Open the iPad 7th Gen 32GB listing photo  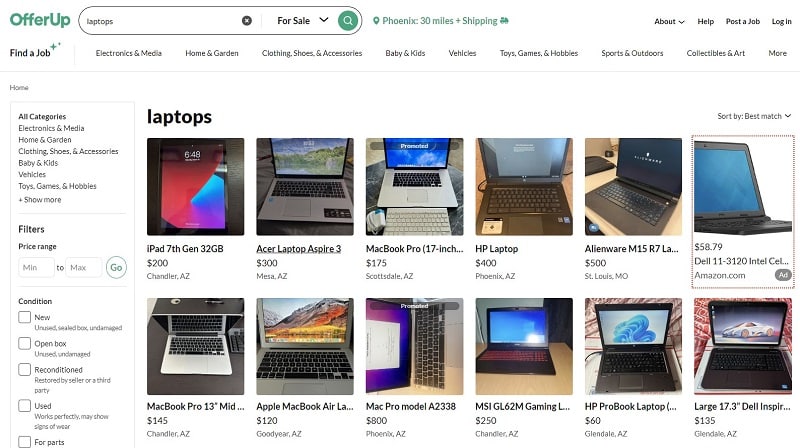pyautogui.click(x=195, y=187)
